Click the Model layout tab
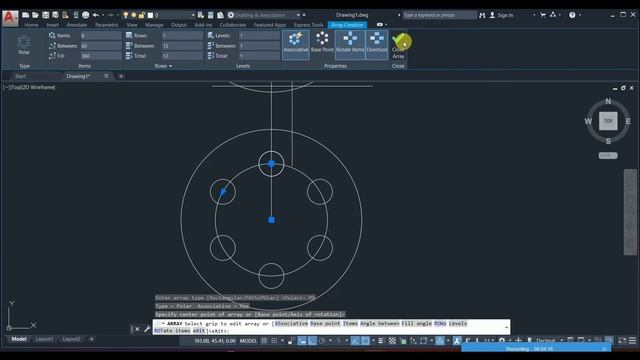Screen dimensions: 640x360 tap(19, 339)
